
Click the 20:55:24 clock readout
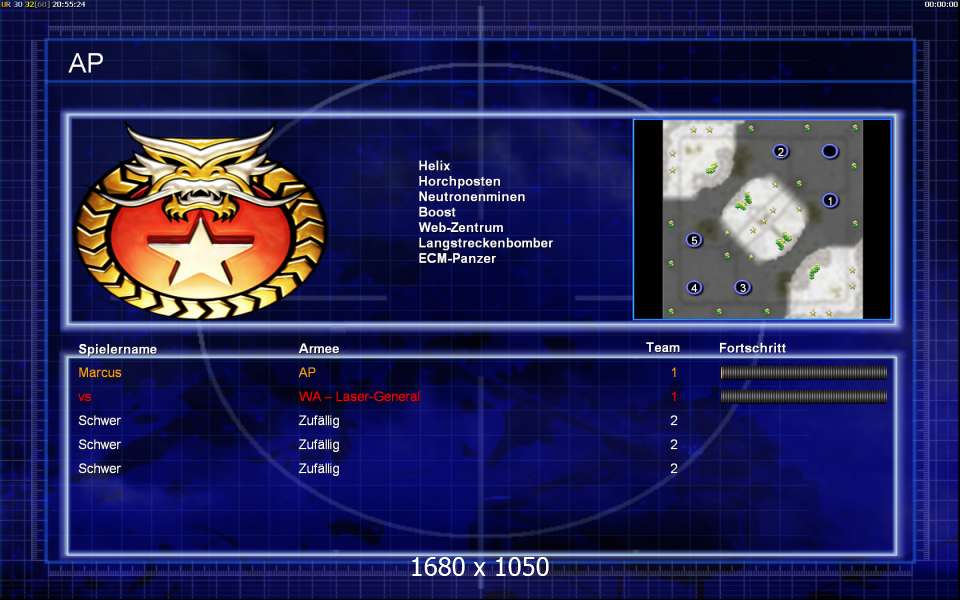coord(69,4)
